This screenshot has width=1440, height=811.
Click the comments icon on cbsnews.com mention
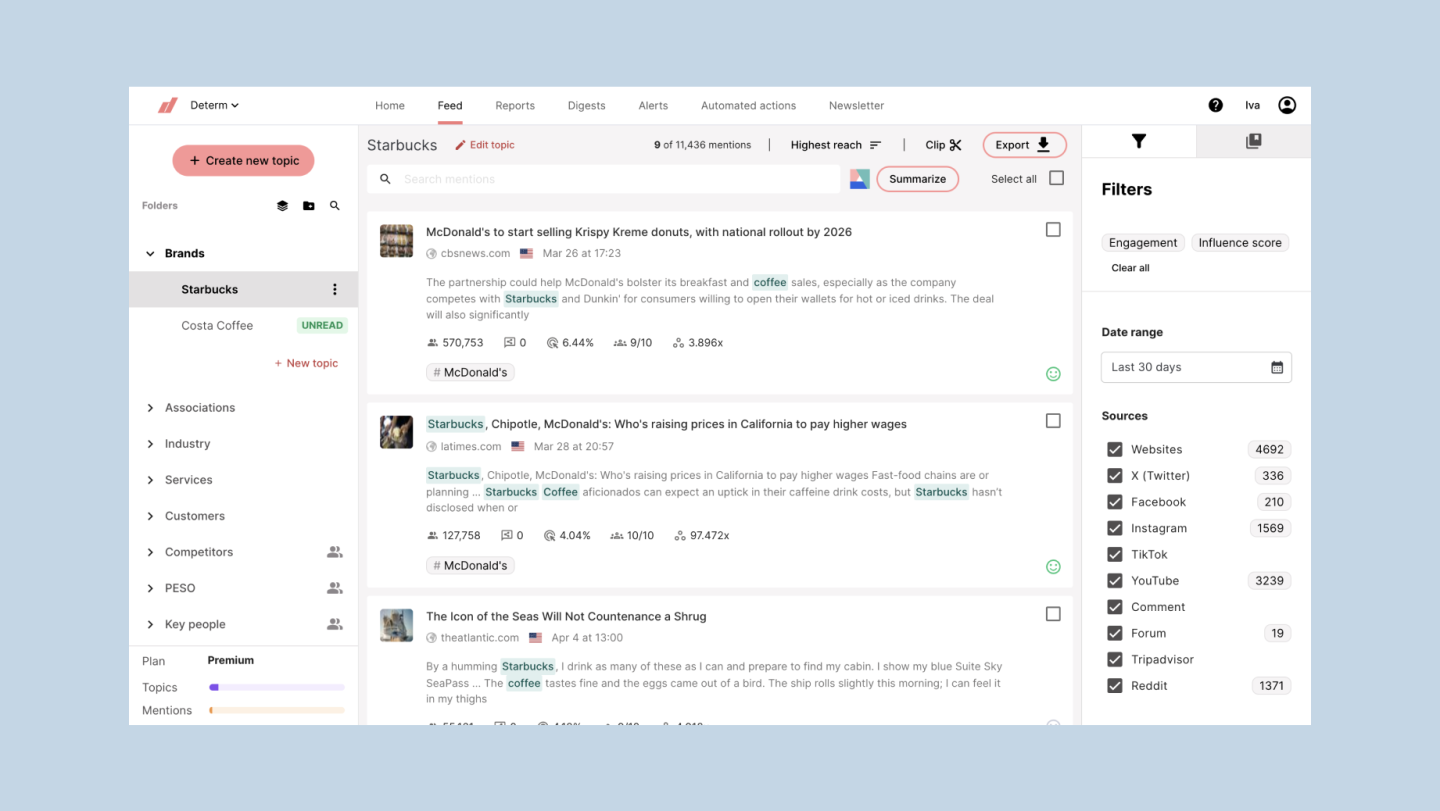(x=509, y=343)
